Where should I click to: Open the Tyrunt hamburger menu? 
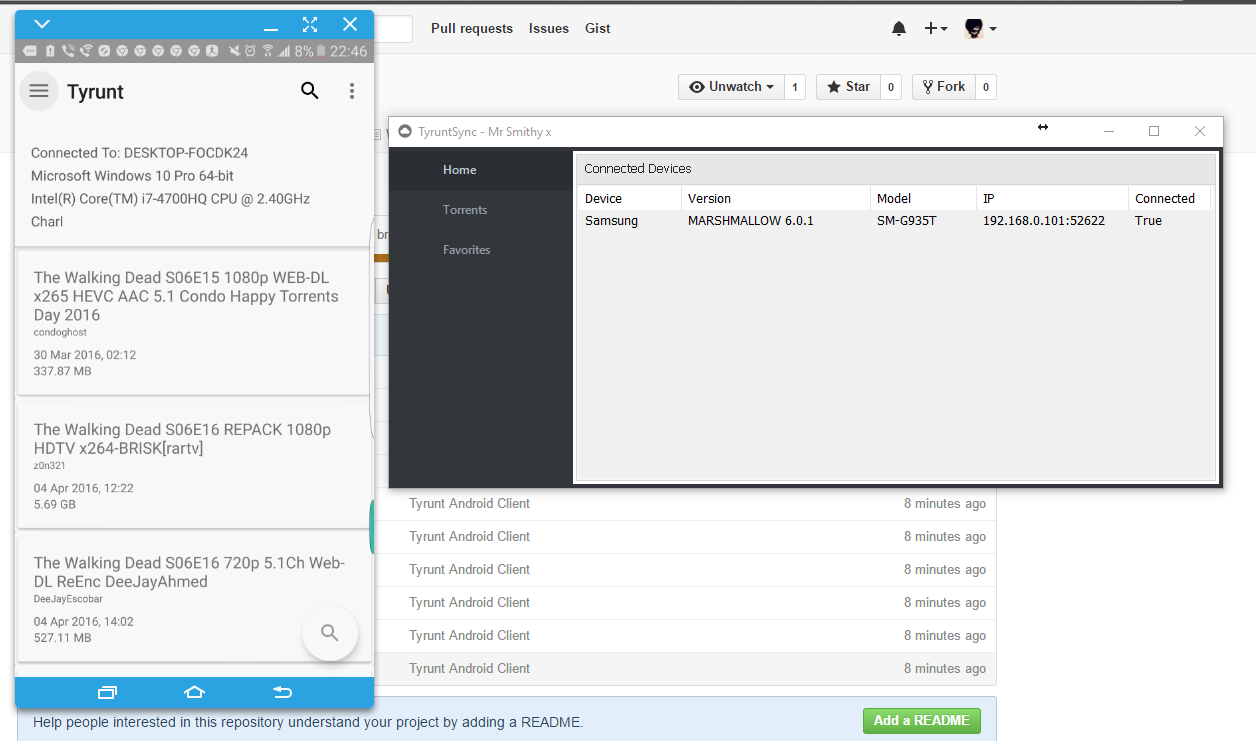point(39,91)
